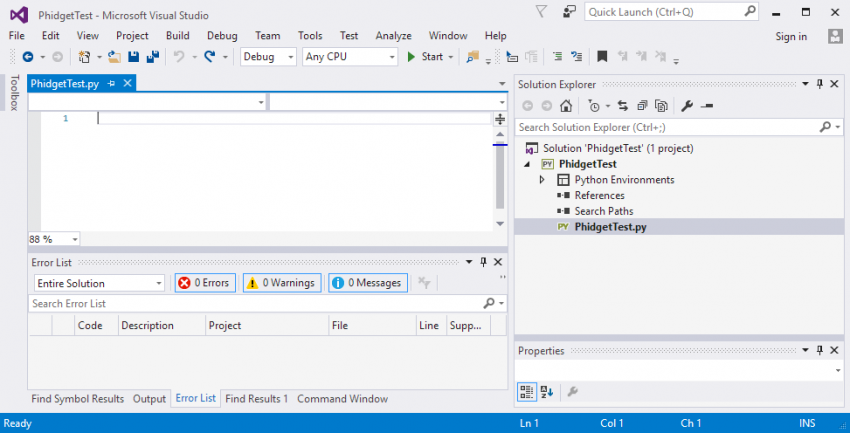
Task: Select the Search Paths tree item
Action: [x=604, y=211]
